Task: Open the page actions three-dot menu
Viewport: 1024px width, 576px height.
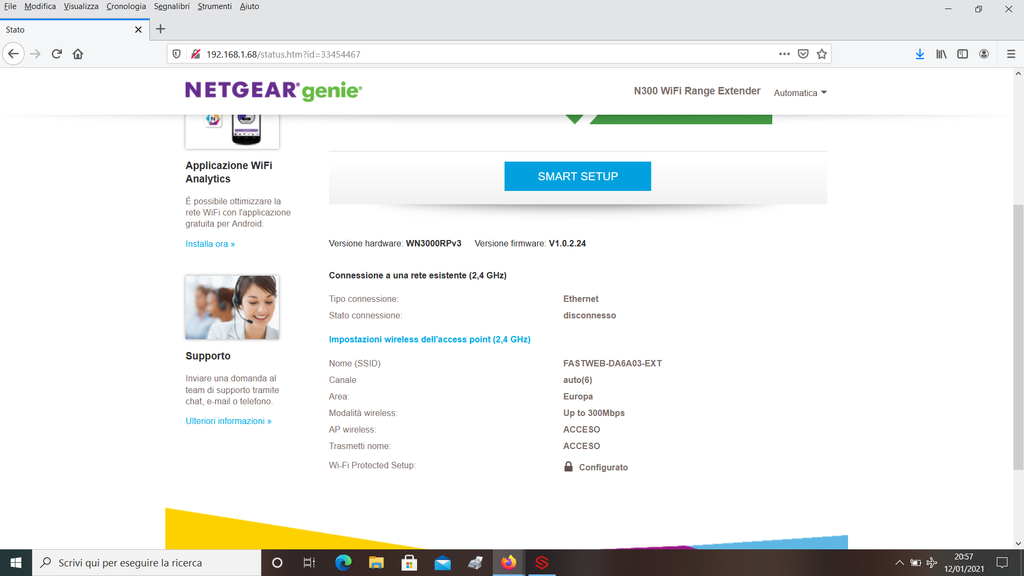Action: click(x=784, y=54)
